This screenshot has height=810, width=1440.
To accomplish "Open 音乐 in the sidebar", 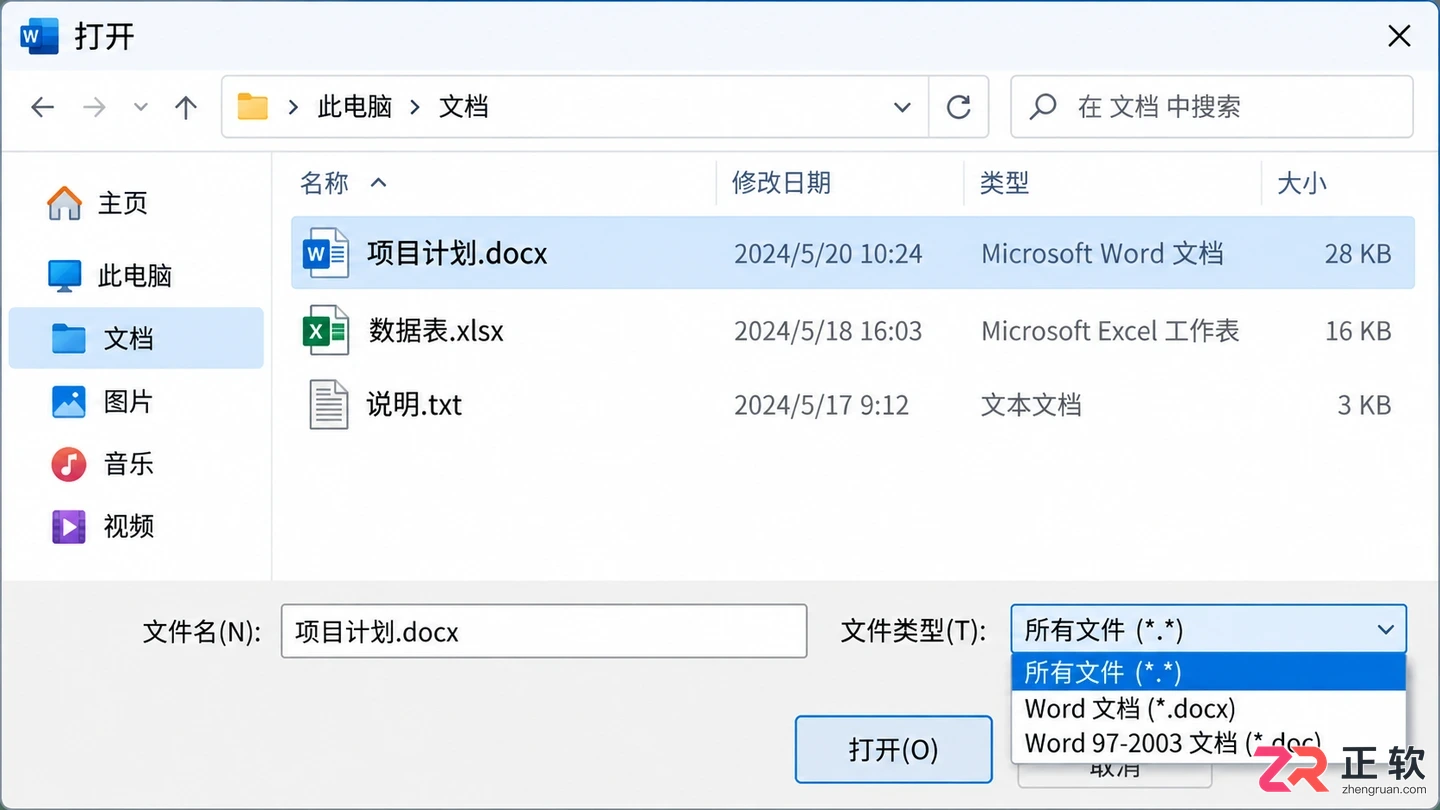I will point(102,464).
